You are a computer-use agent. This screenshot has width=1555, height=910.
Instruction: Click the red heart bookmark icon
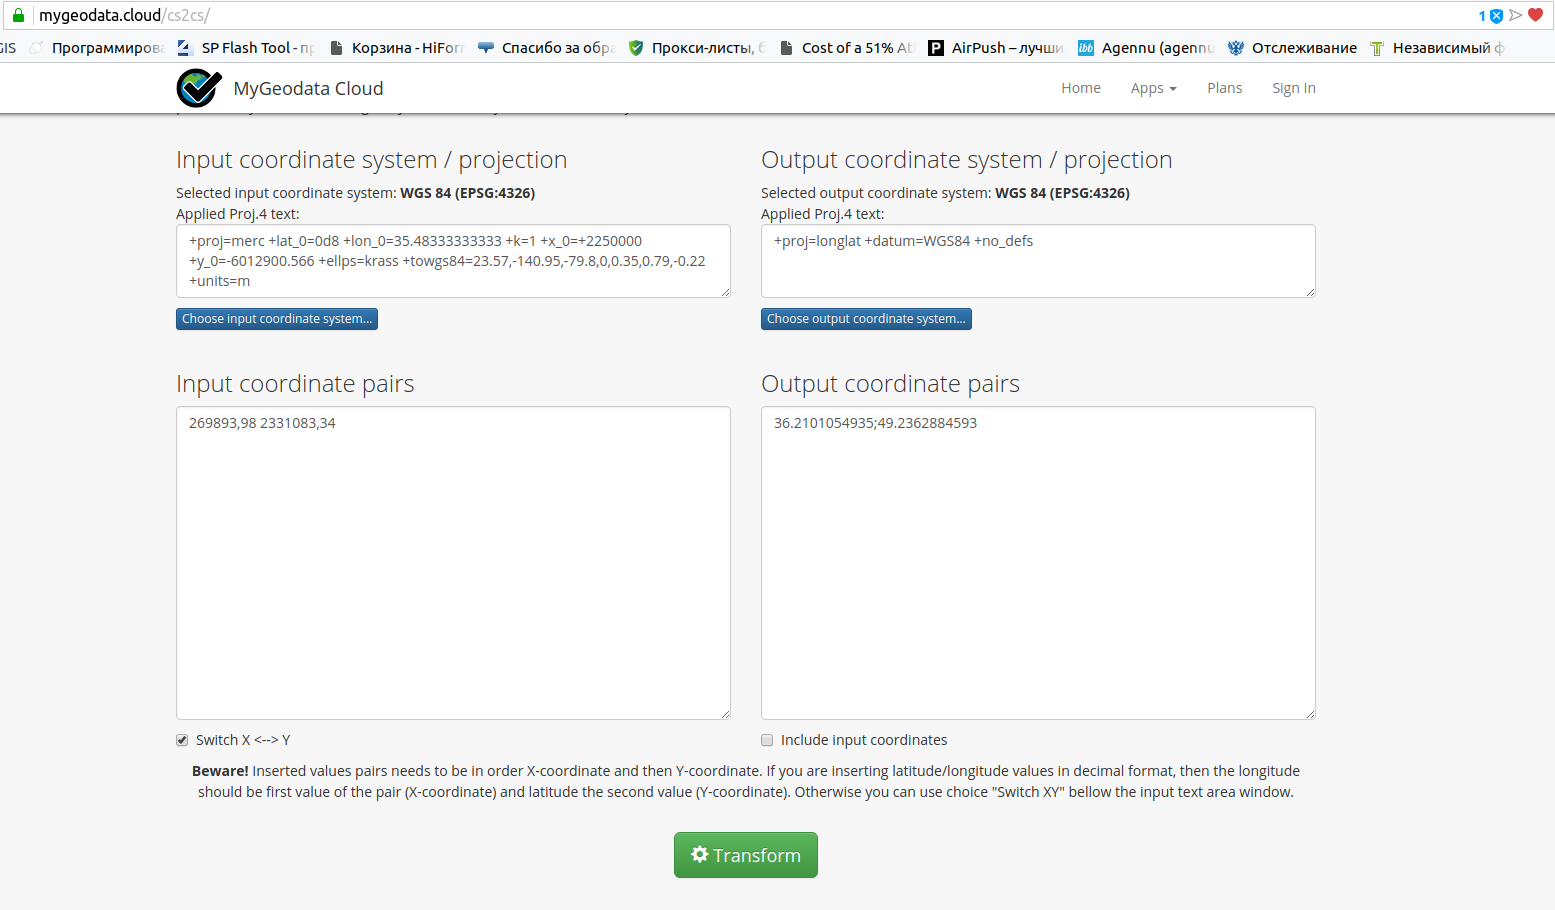pos(1536,15)
